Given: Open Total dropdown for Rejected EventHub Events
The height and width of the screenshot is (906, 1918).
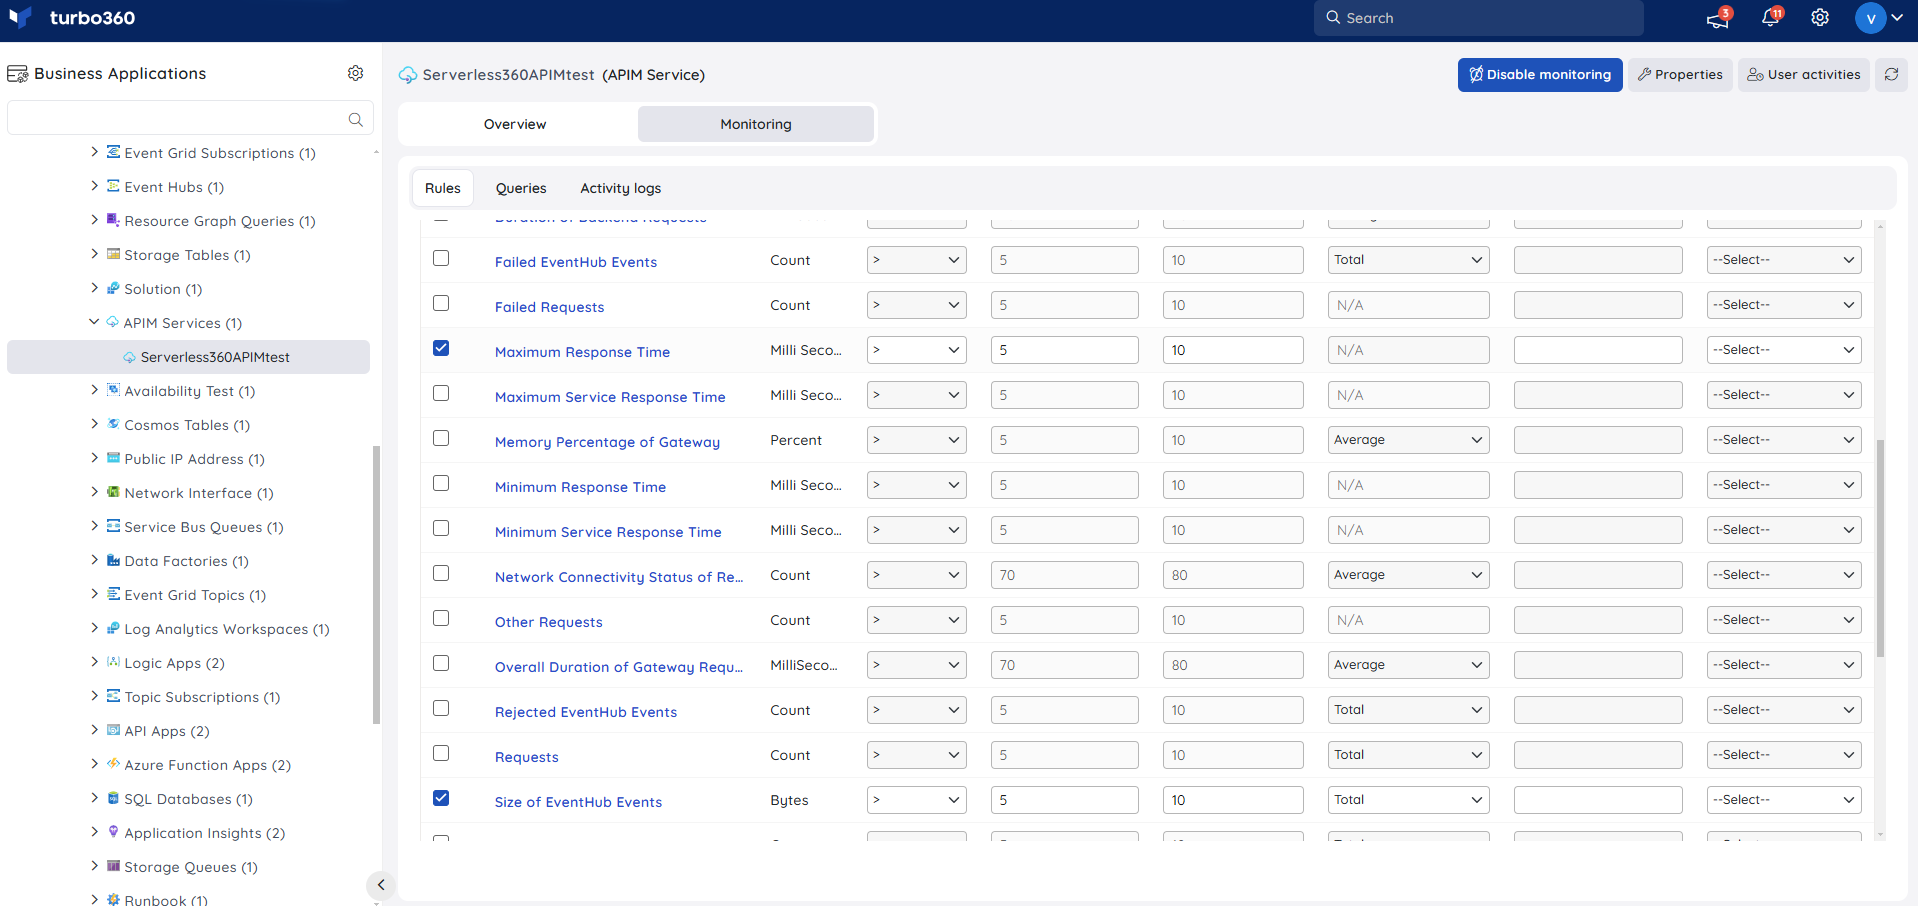Looking at the screenshot, I should (x=1408, y=710).
